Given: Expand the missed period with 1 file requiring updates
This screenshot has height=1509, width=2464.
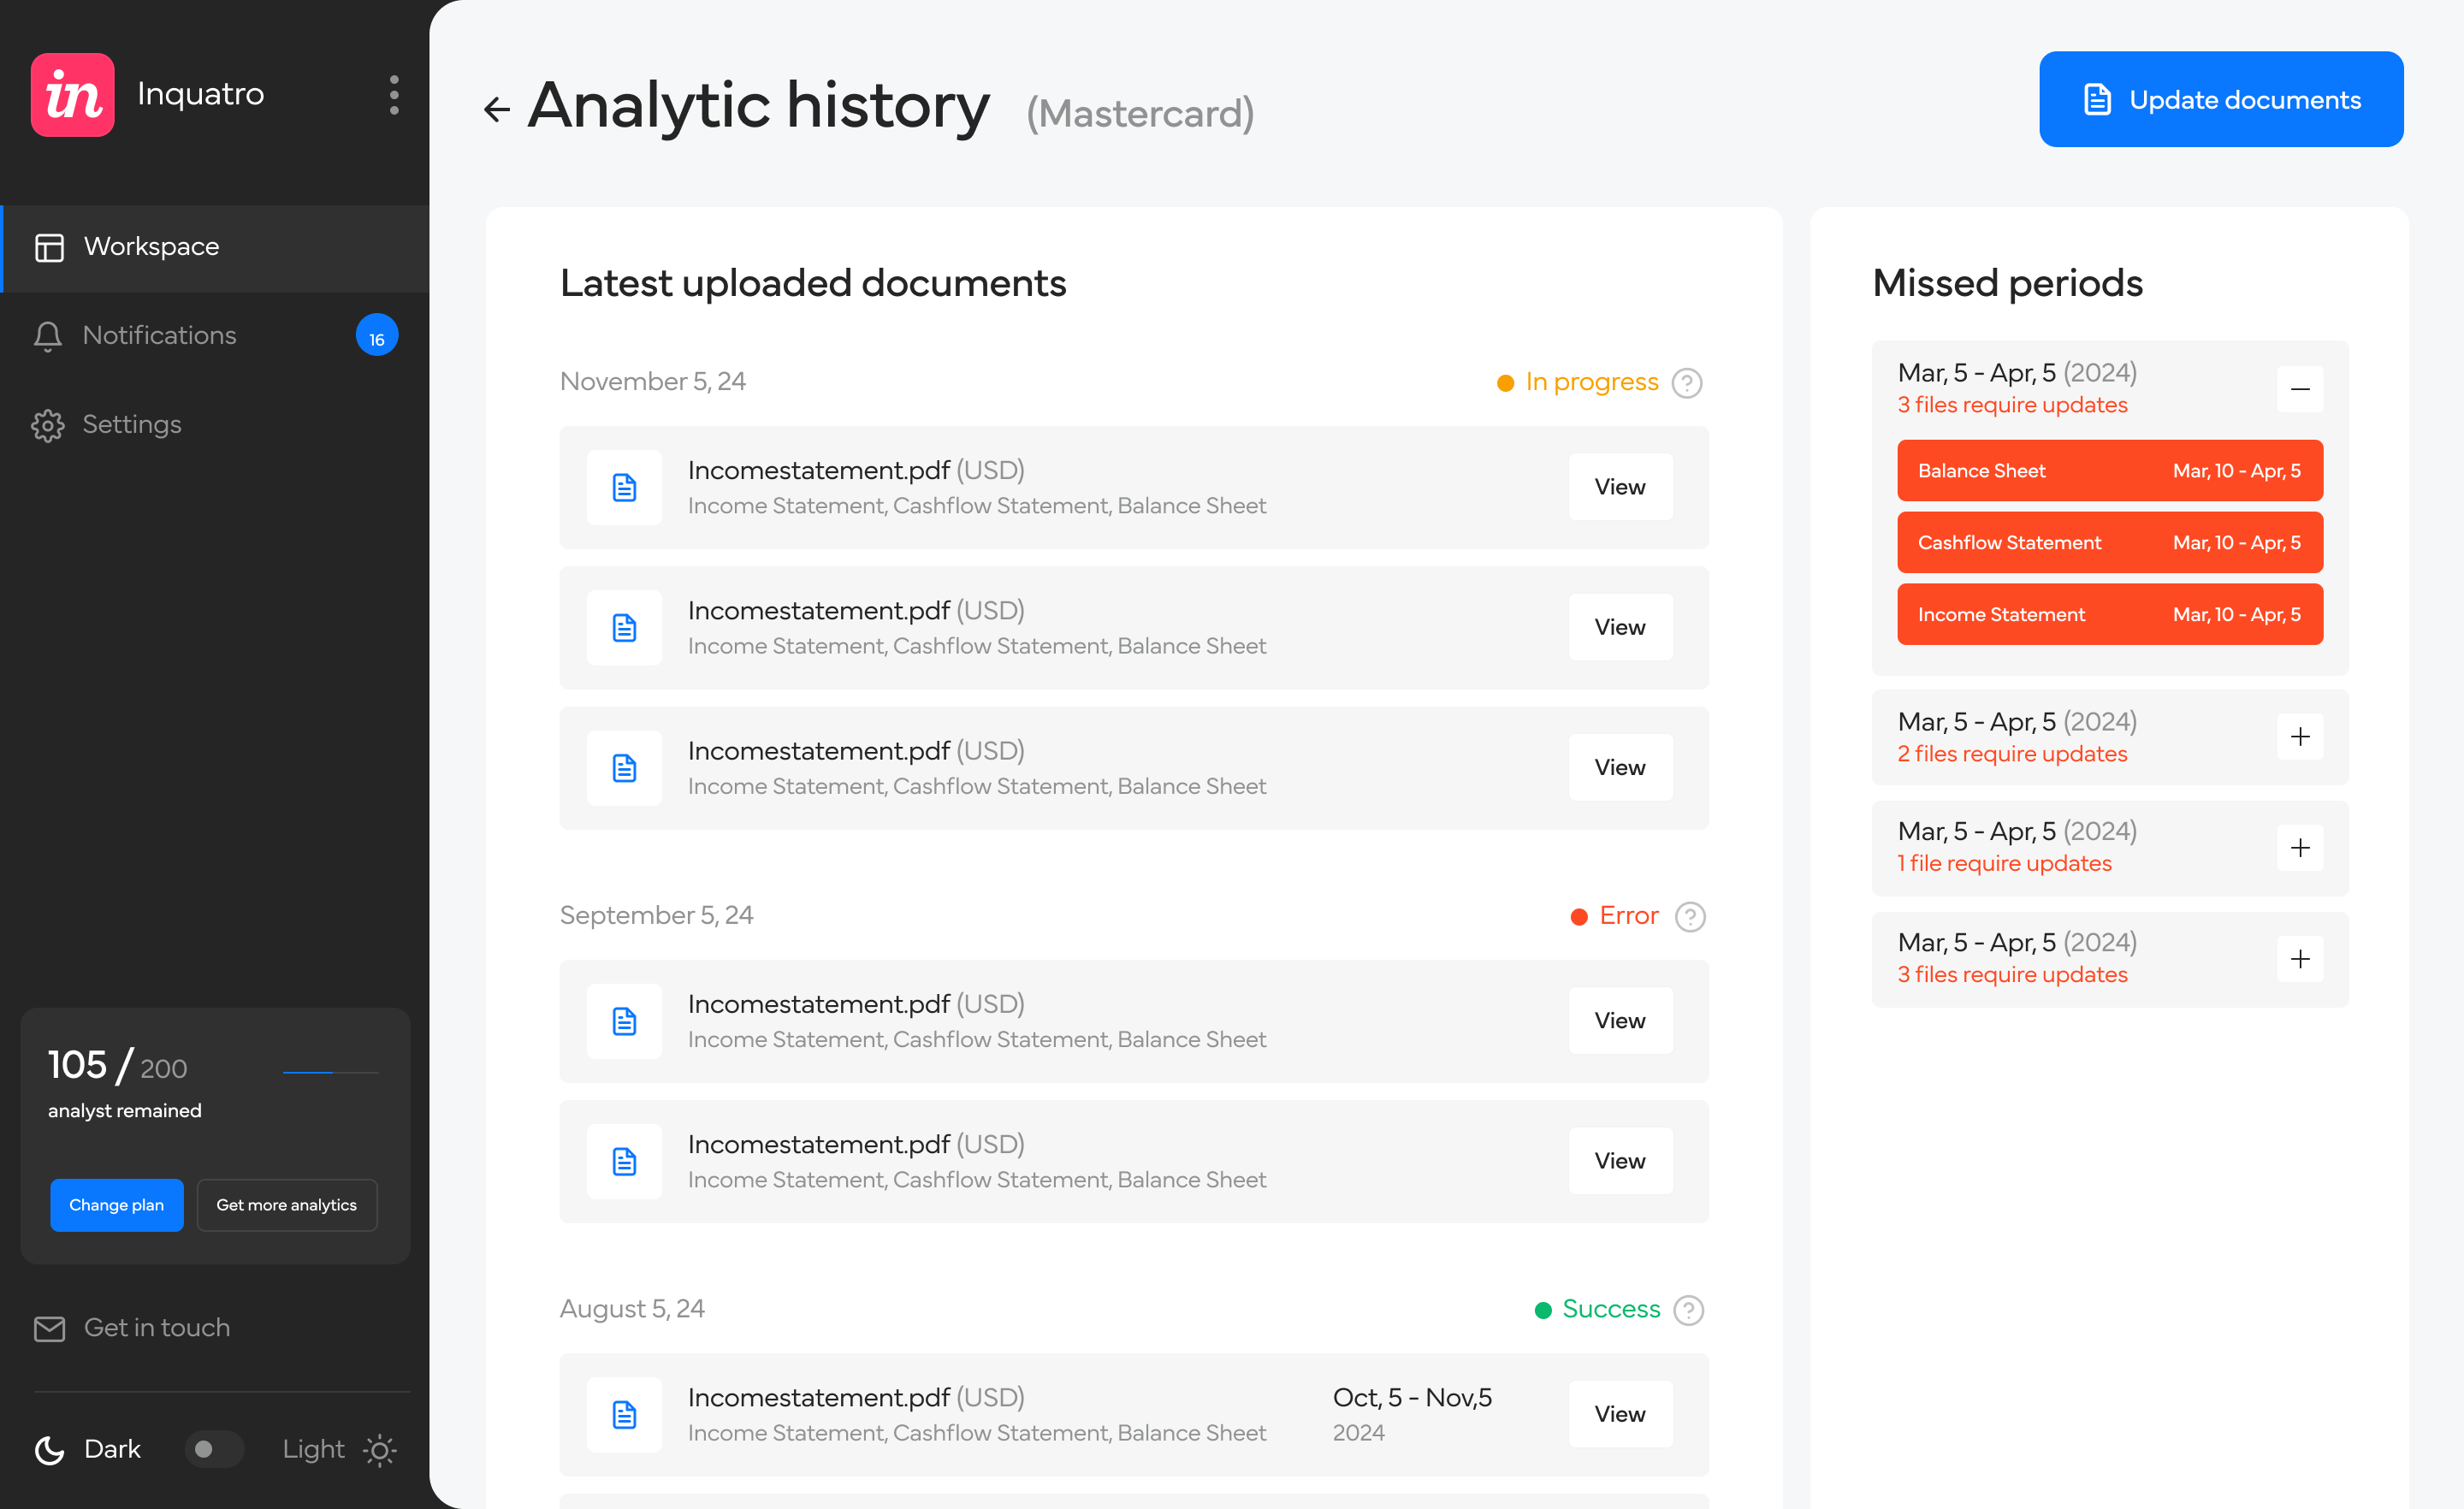Looking at the screenshot, I should coord(2300,848).
